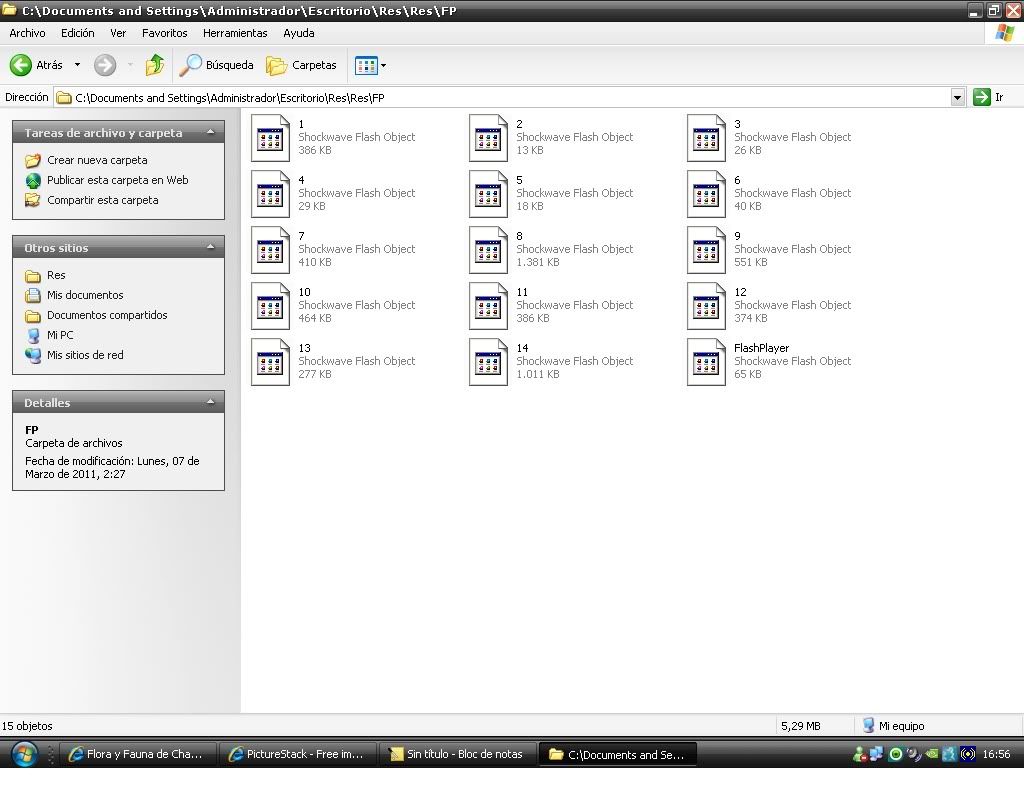Screen dimensions: 1024x795
Task: Select Flash file icon named 13
Action: pyautogui.click(x=270, y=363)
